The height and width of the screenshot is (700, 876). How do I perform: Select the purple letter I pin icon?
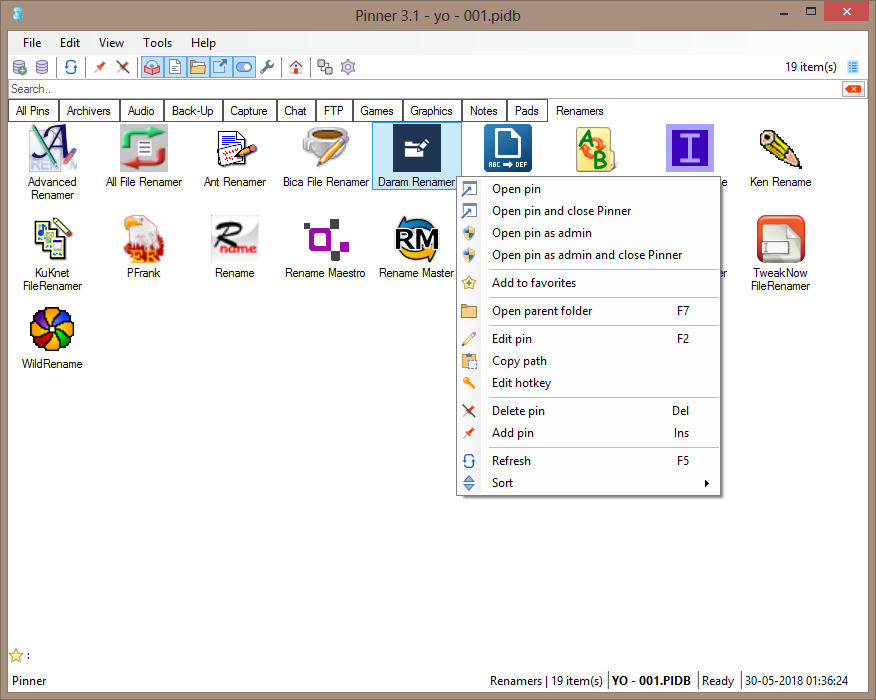coord(690,148)
